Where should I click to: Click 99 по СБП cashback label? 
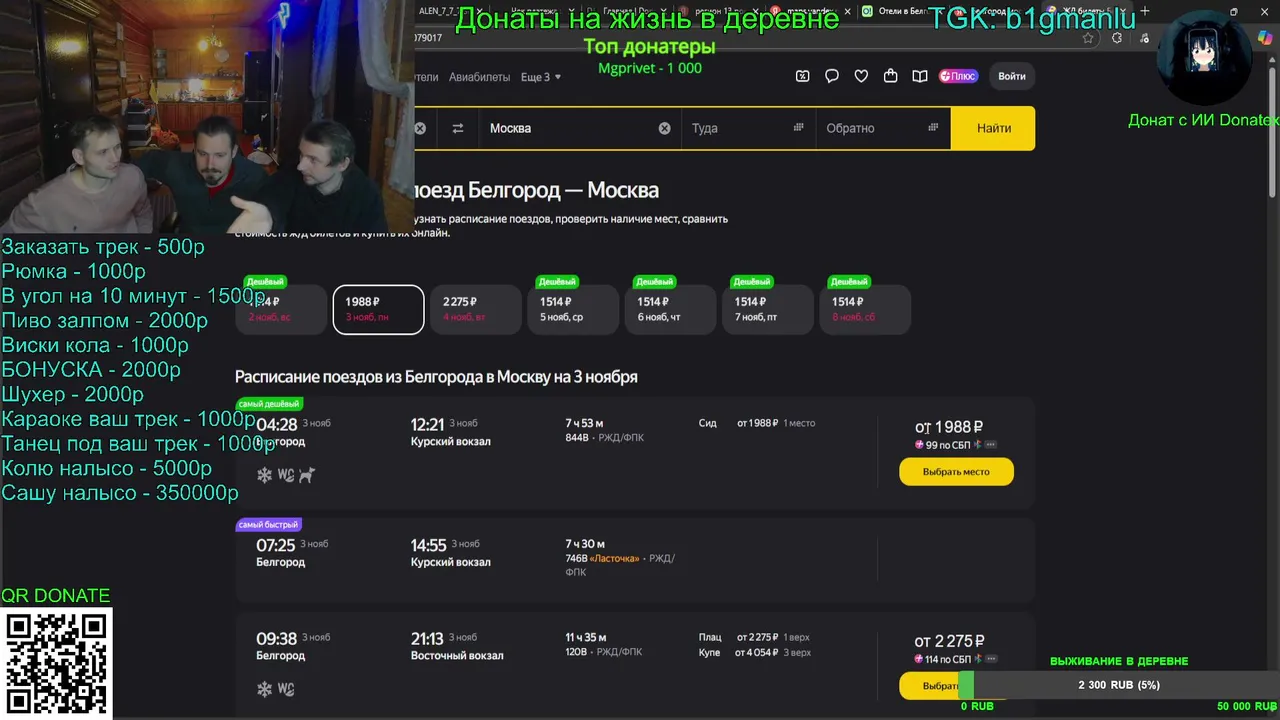pos(947,445)
